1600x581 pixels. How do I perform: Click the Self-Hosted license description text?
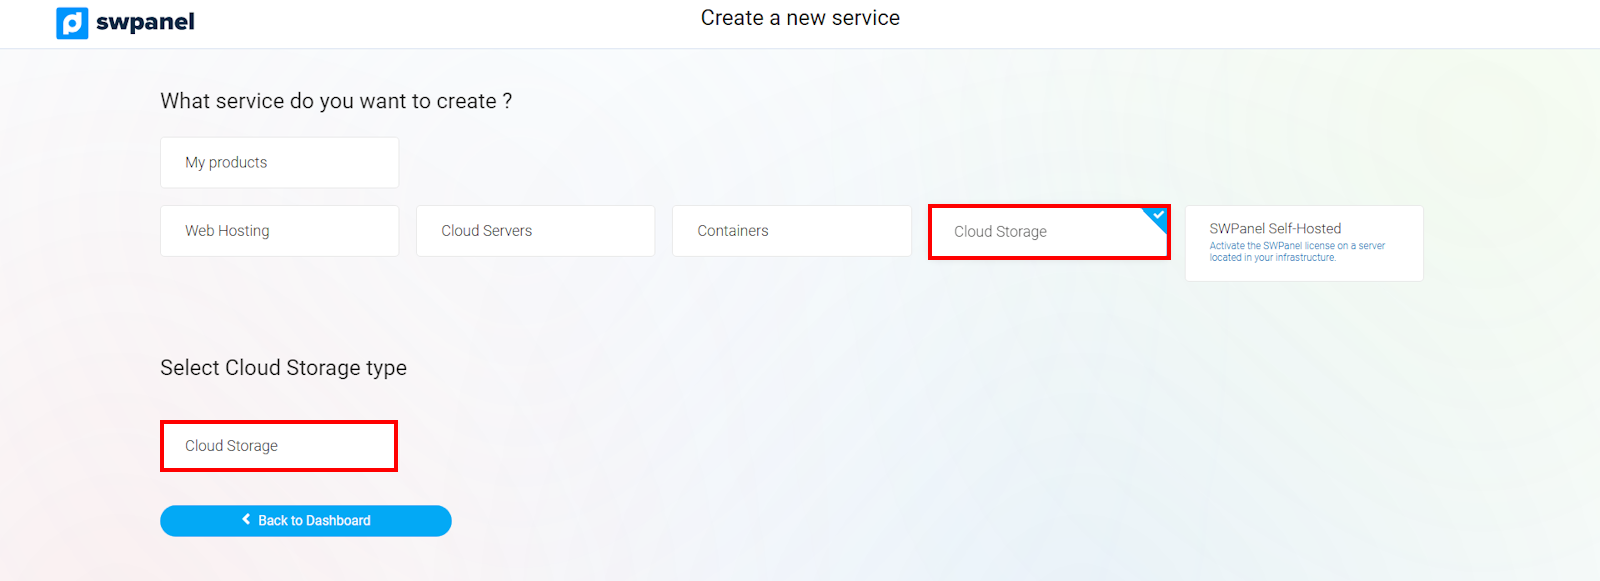(1296, 252)
